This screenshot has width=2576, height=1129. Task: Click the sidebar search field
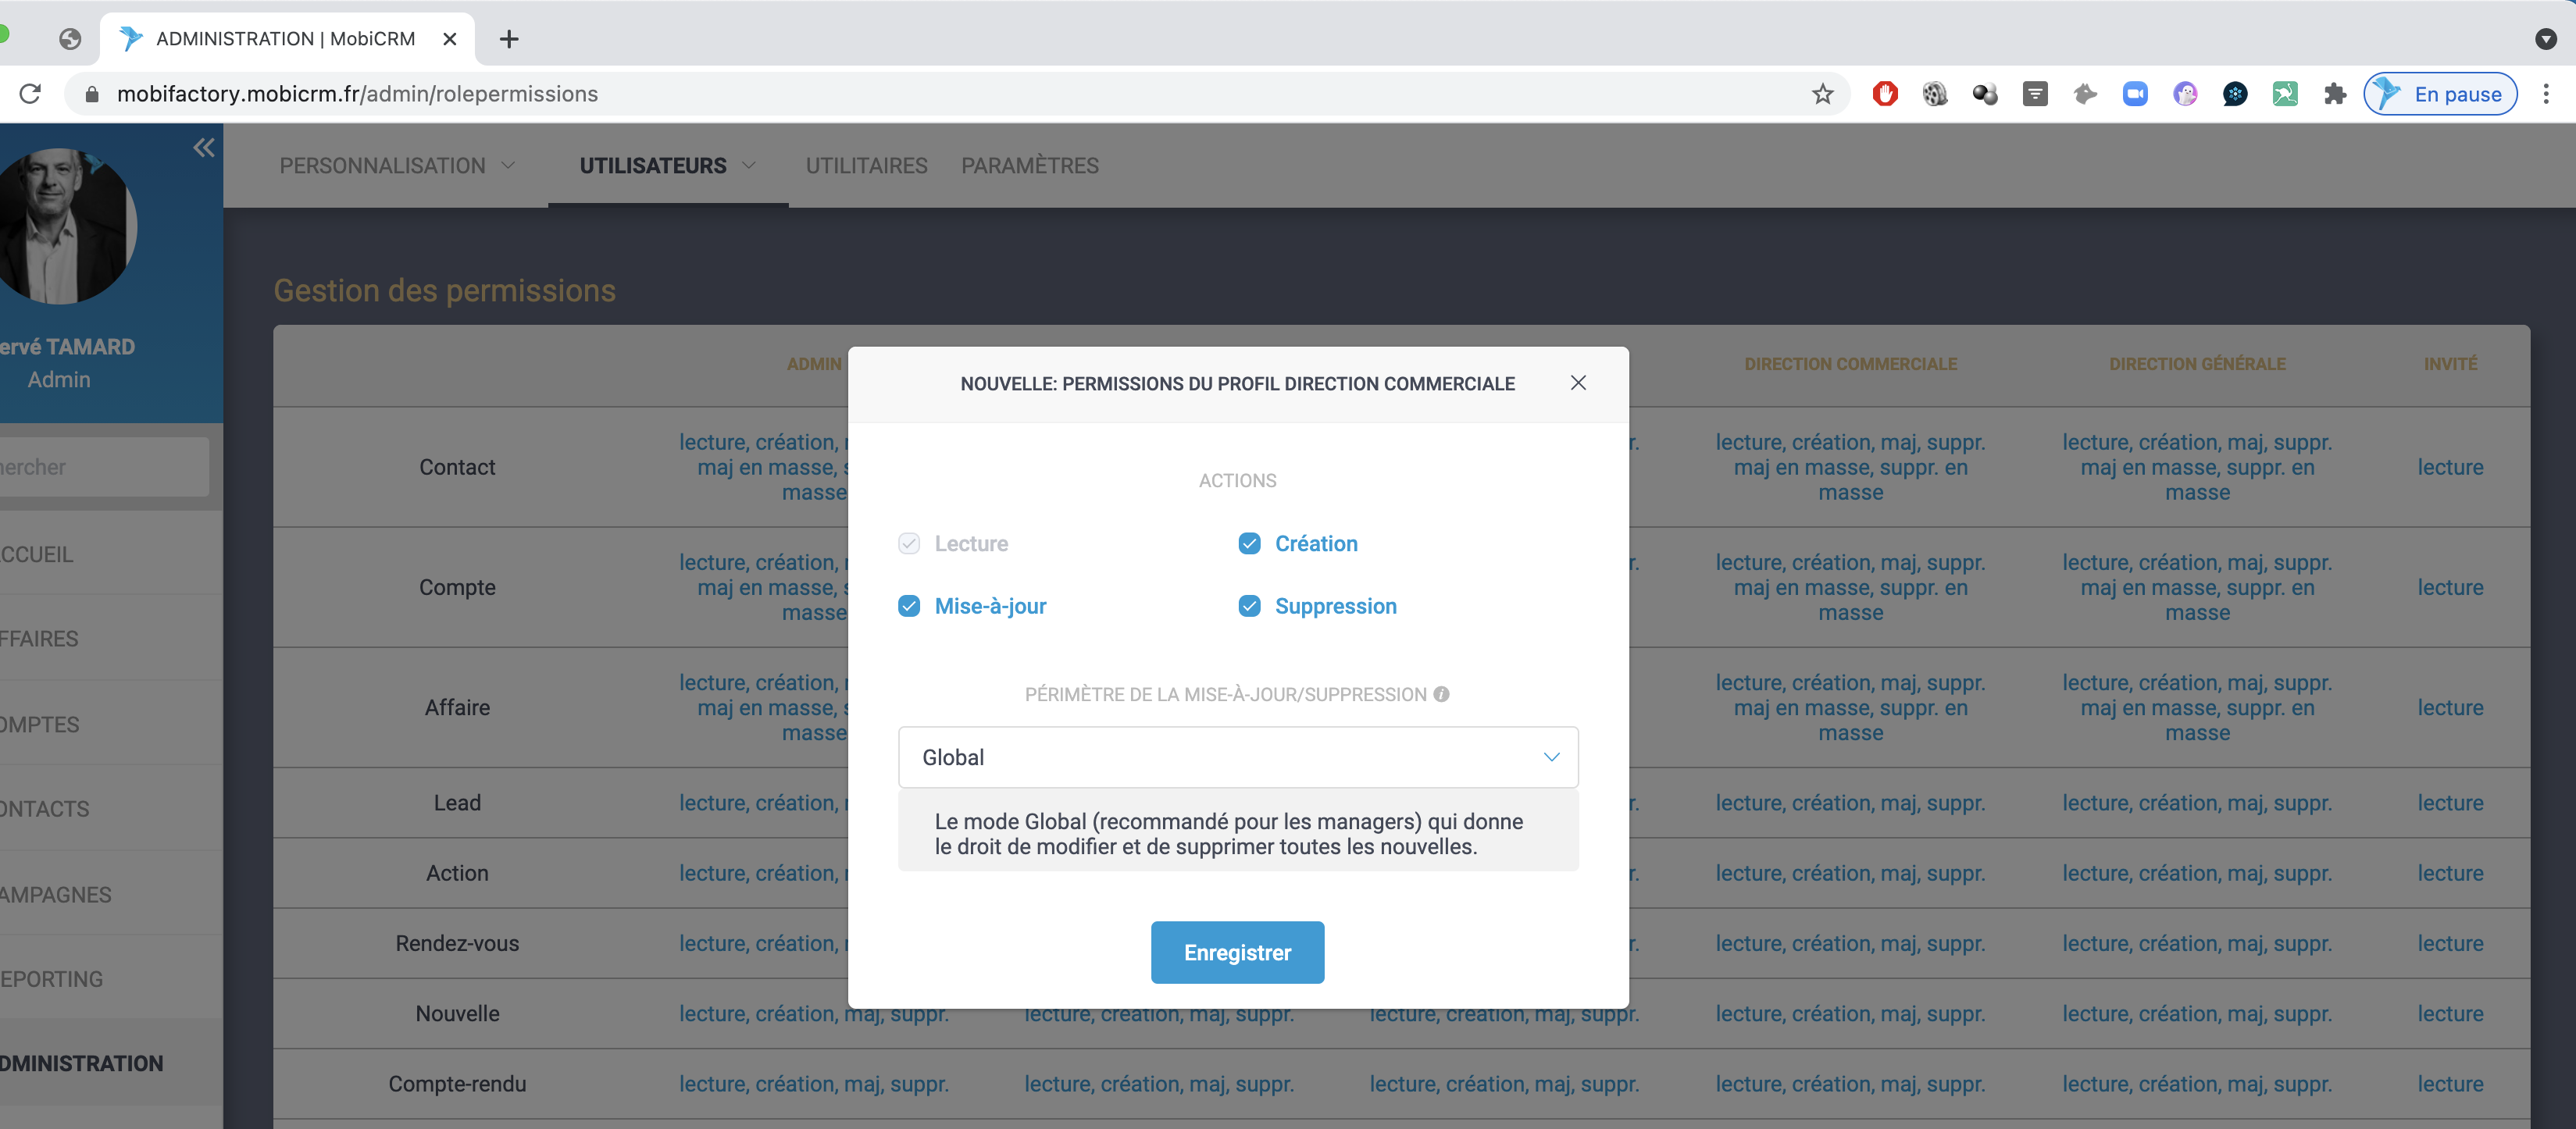[100, 467]
